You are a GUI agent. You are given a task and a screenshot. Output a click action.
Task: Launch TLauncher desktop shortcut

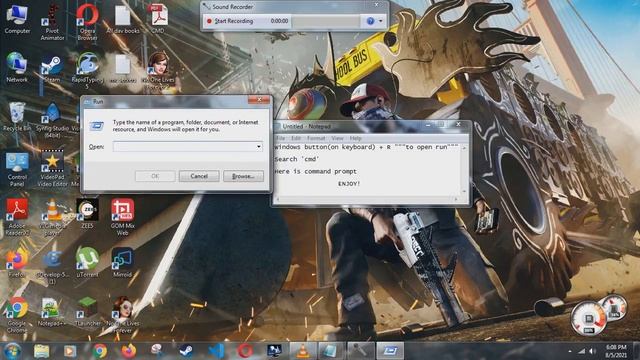coord(87,312)
